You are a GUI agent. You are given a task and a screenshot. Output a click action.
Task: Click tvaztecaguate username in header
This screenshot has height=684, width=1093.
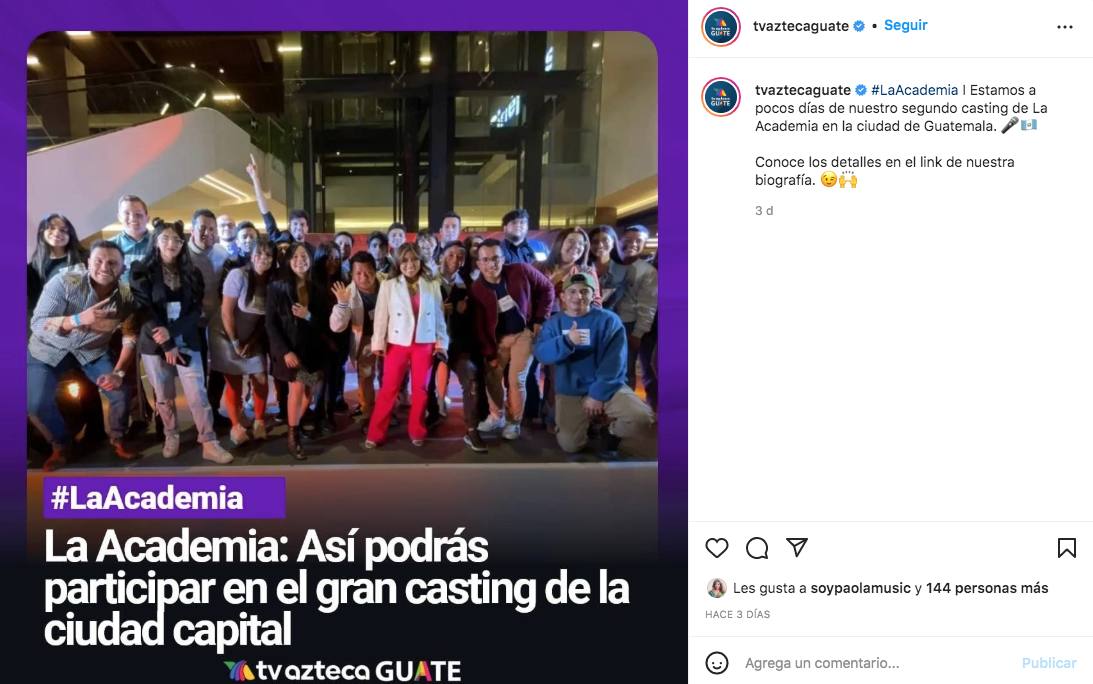[x=801, y=26]
